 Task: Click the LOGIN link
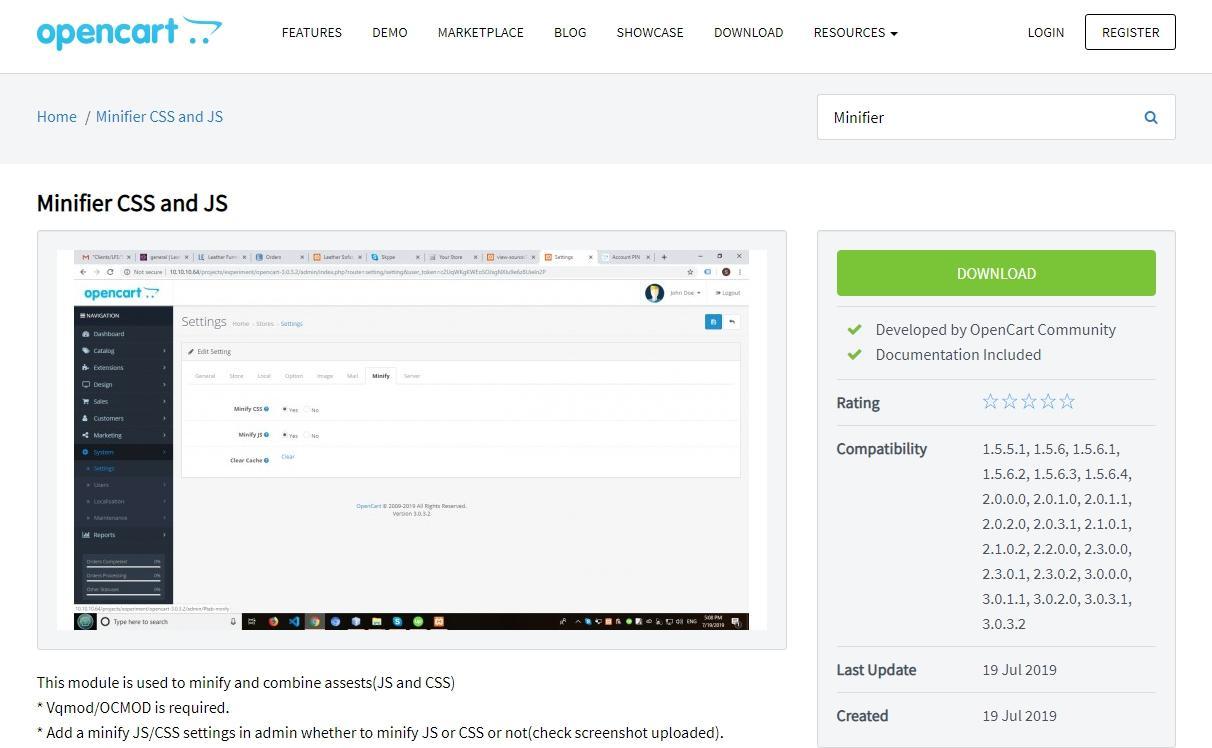[x=1046, y=32]
